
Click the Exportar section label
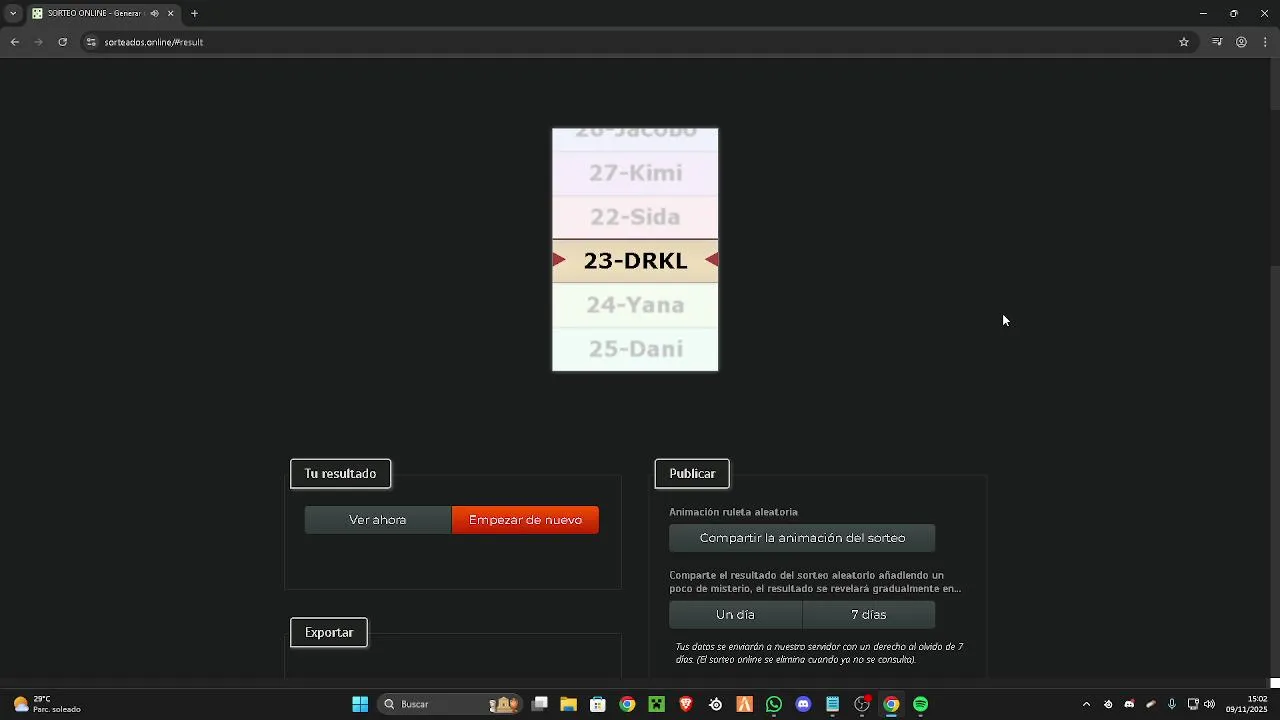tap(329, 633)
